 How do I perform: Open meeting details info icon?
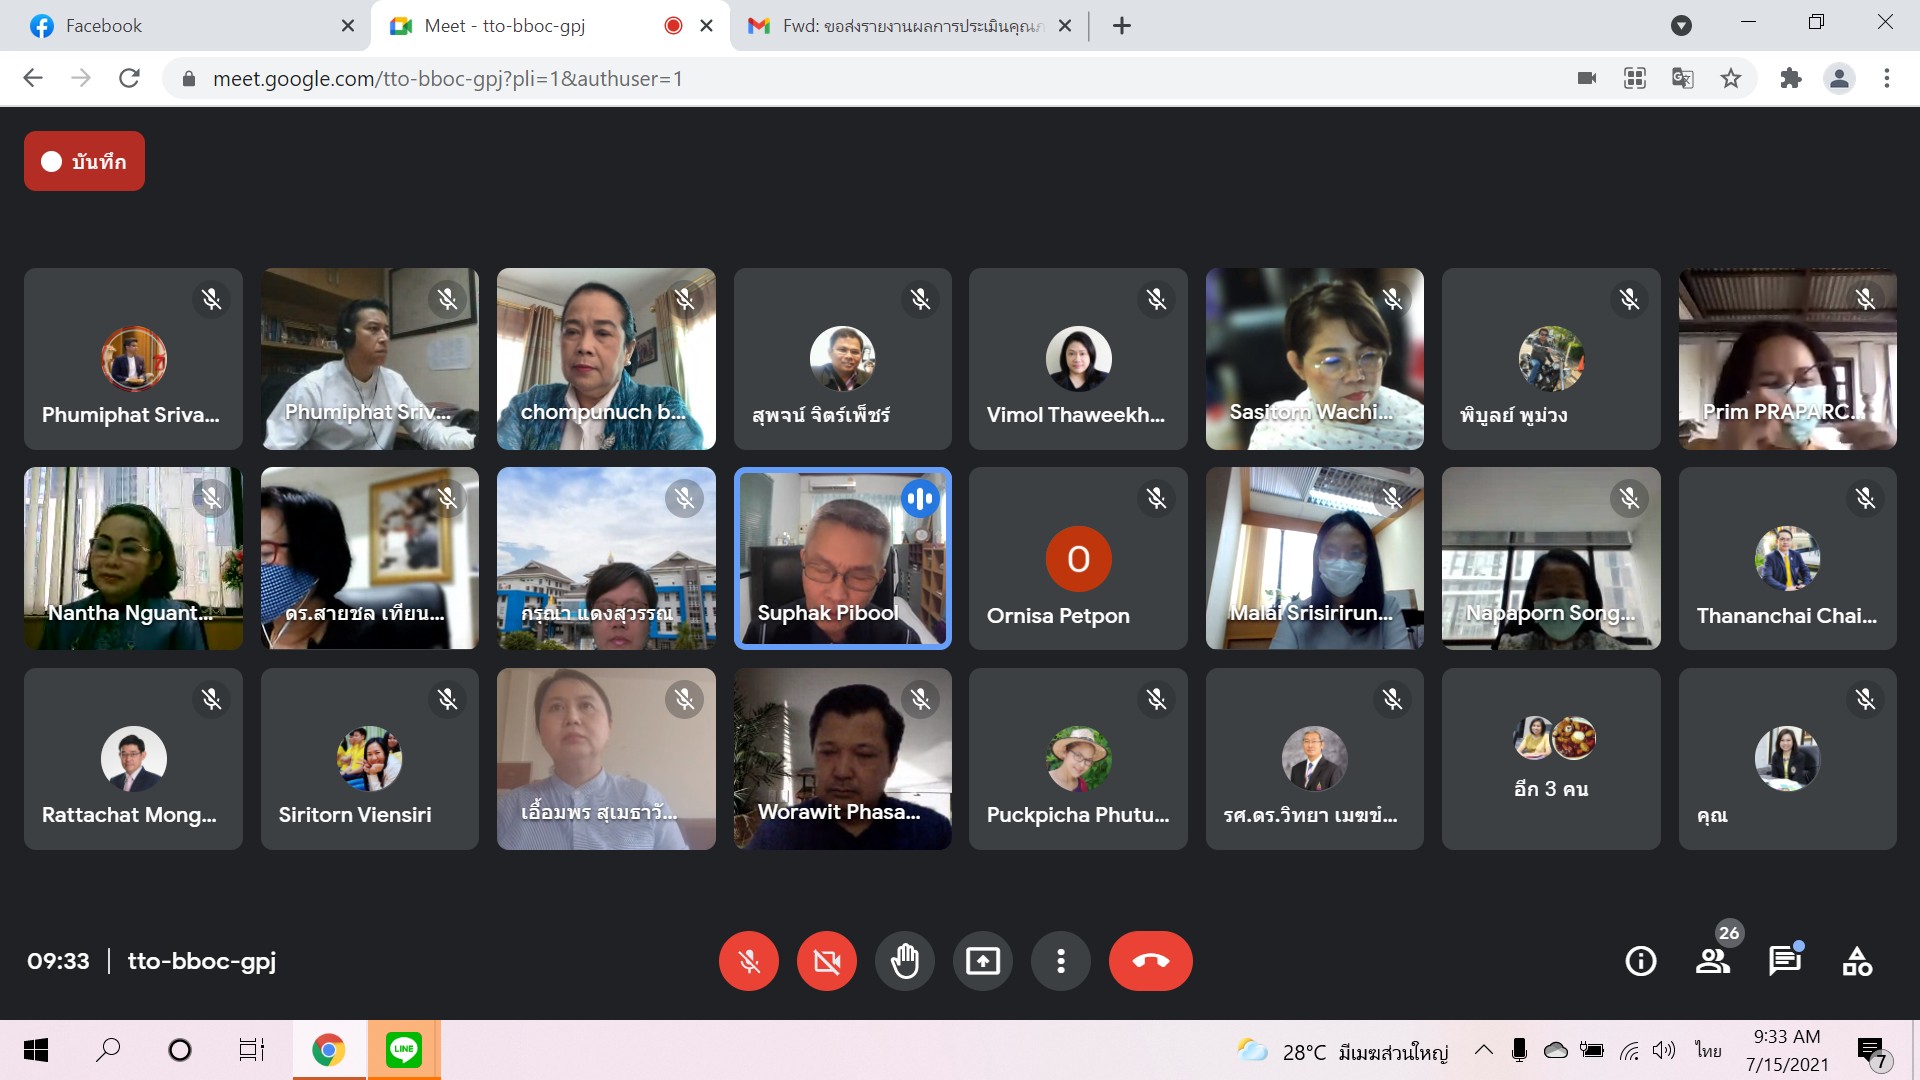[1640, 961]
